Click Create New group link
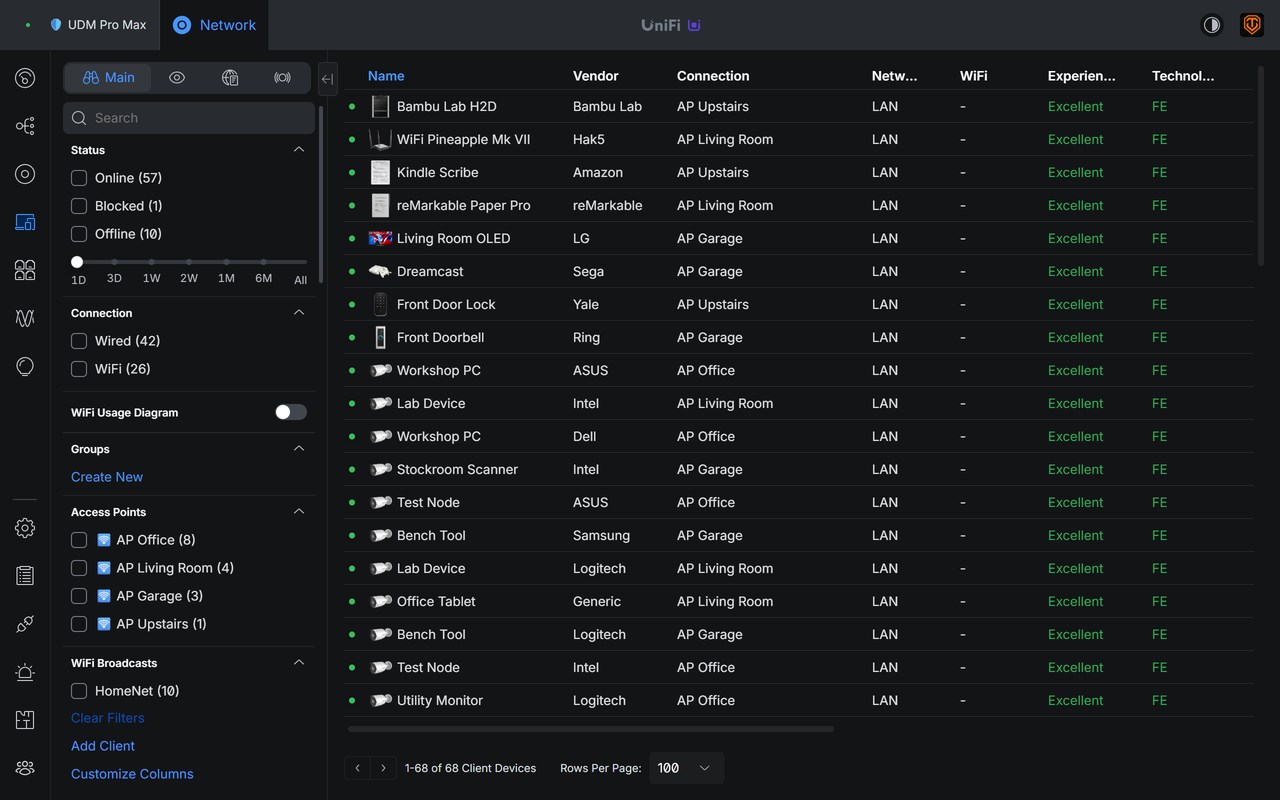The width and height of the screenshot is (1280, 800). [107, 477]
